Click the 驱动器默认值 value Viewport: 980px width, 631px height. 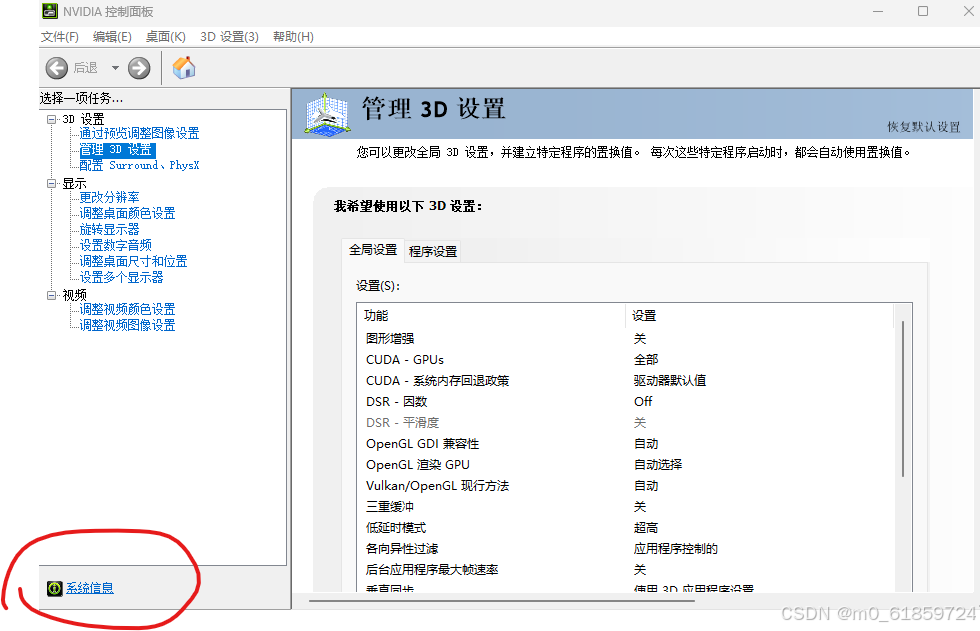pos(669,380)
